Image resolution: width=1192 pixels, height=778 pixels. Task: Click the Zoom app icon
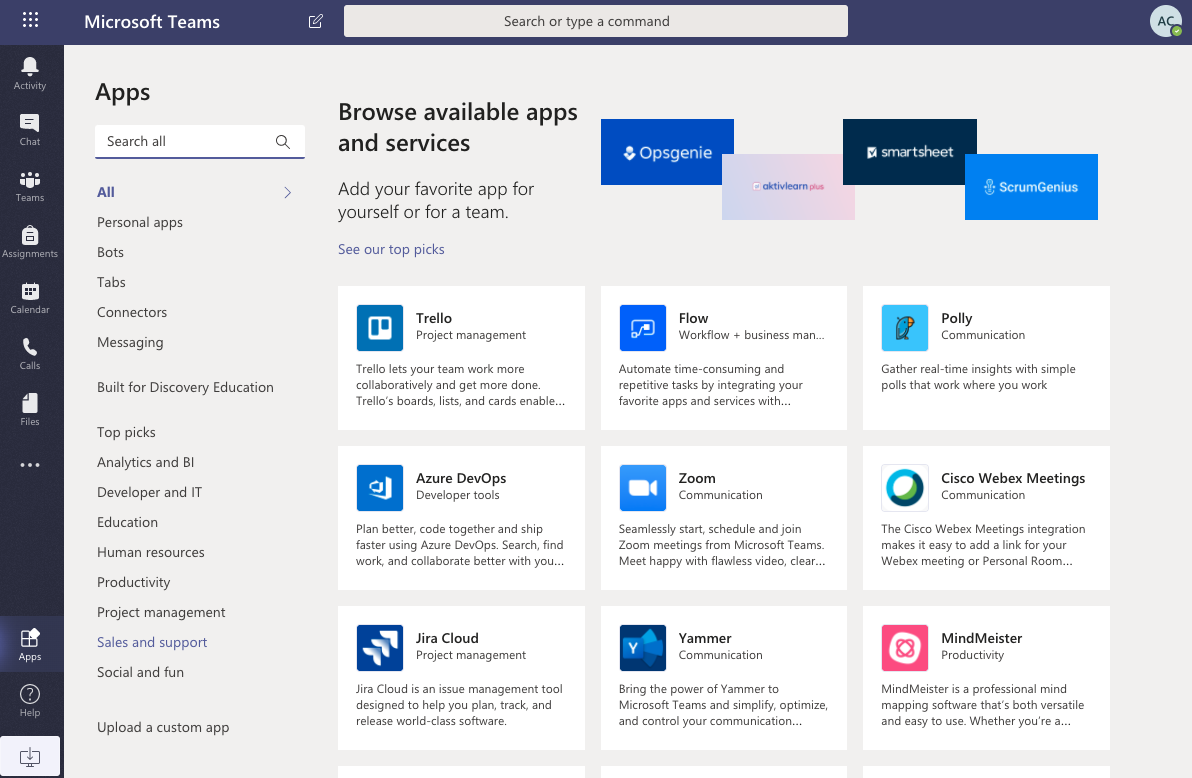point(642,487)
